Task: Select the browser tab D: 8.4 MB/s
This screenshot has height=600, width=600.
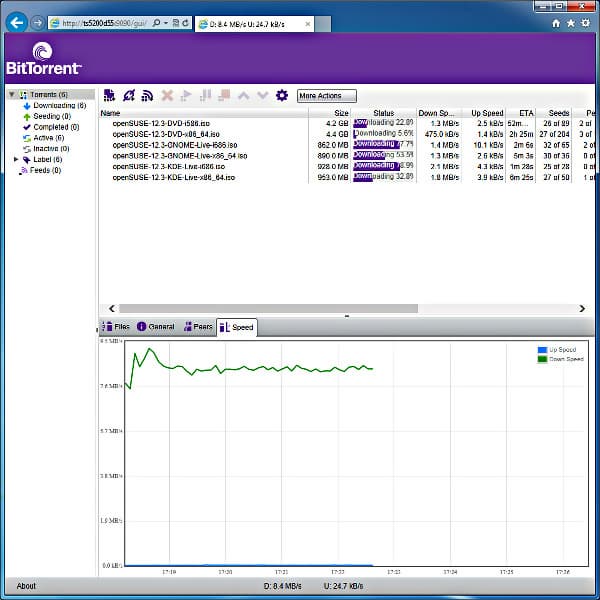Action: click(x=254, y=24)
